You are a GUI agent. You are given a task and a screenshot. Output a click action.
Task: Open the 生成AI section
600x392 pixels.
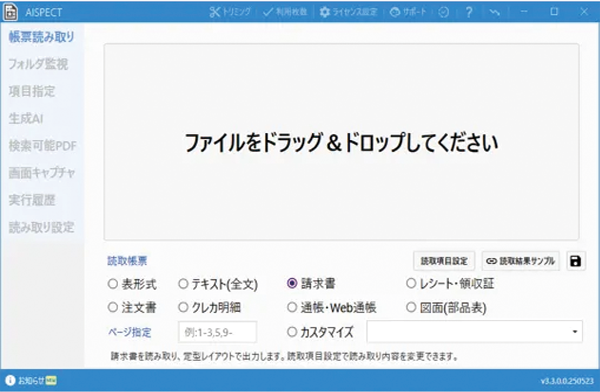(26, 118)
